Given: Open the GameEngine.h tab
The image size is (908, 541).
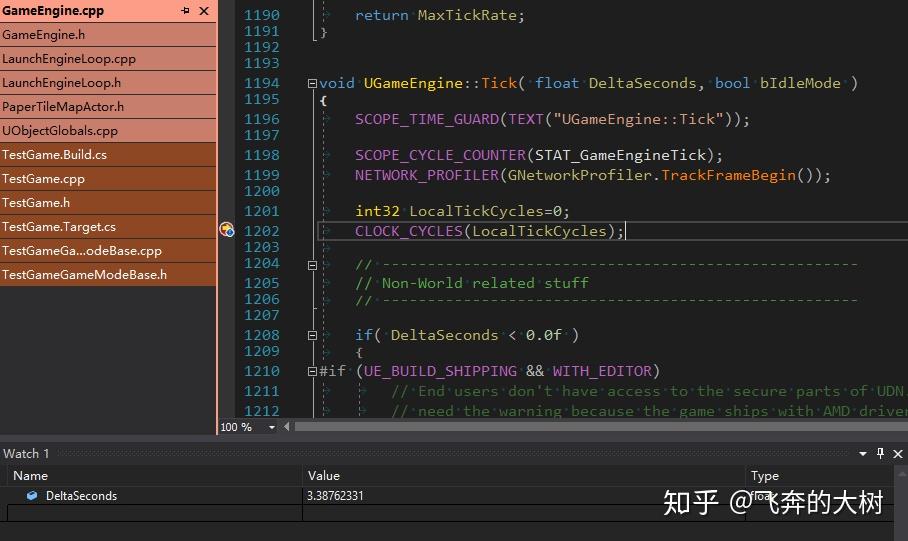Looking at the screenshot, I should [108, 35].
